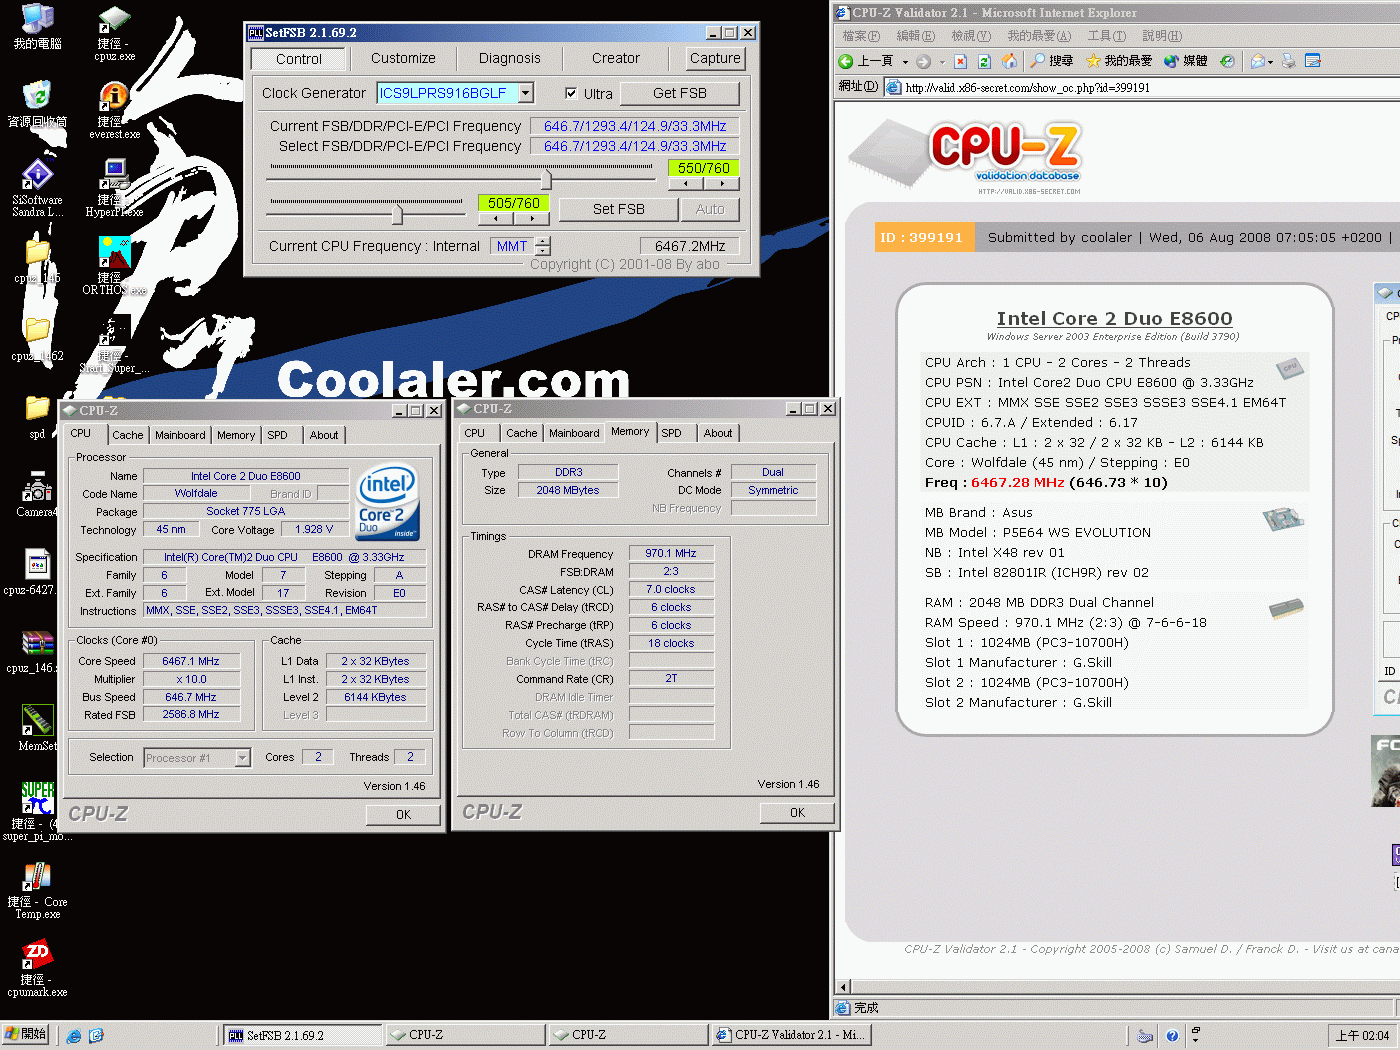Click the Get FSB button
The image size is (1400, 1050).
[680, 94]
